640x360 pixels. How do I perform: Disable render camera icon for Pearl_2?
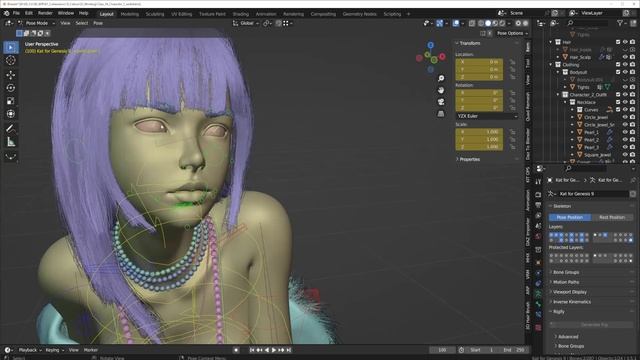[x=632, y=140]
